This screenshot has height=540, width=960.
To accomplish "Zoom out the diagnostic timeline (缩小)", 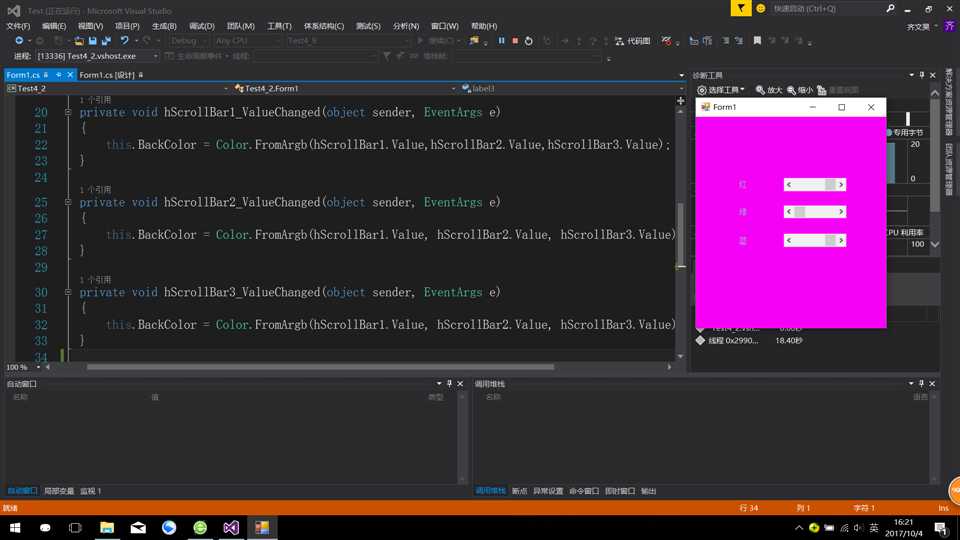I will pyautogui.click(x=800, y=90).
